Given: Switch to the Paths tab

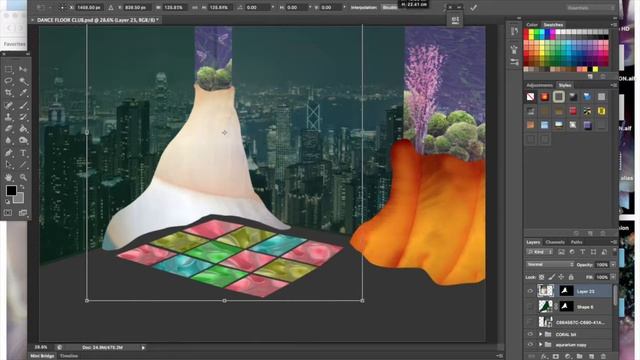Looking at the screenshot, I should [x=576, y=242].
